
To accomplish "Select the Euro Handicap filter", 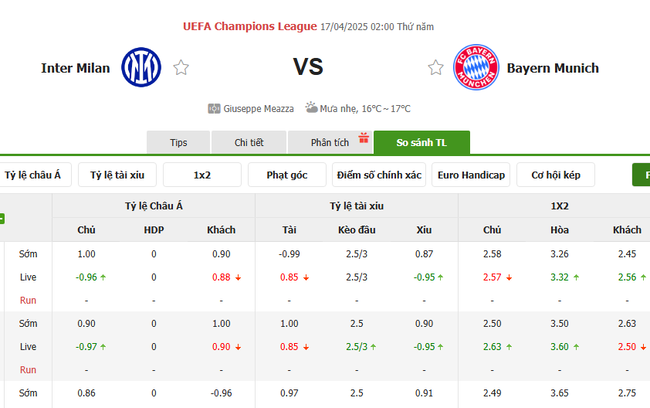I will (471, 175).
